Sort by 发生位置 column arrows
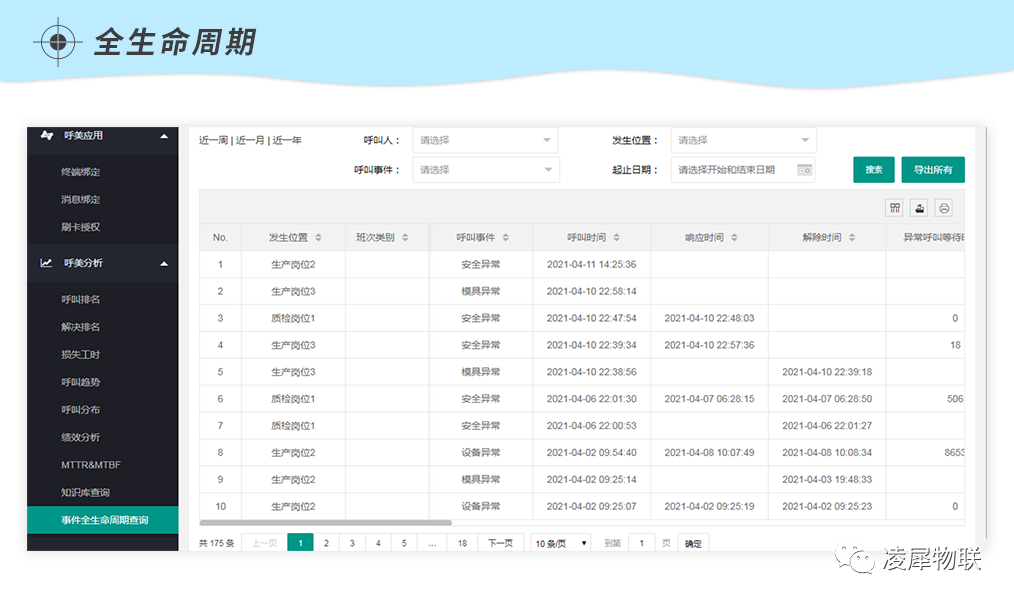The width and height of the screenshot is (1014, 603). point(319,238)
